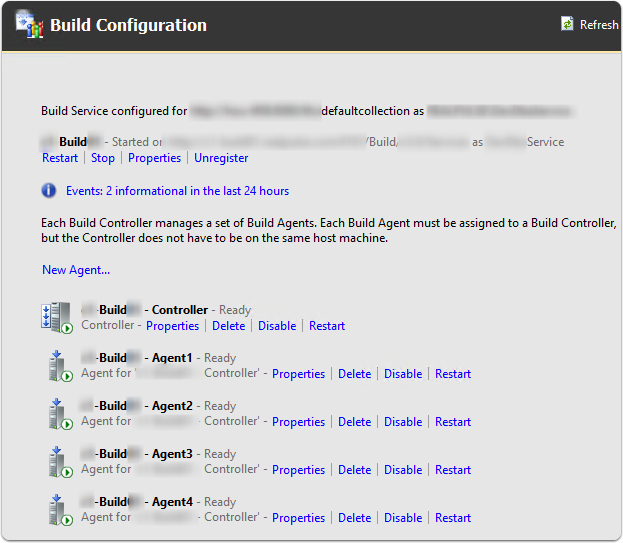Click the Build Controller server icon
The image size is (623, 543).
pos(56,317)
